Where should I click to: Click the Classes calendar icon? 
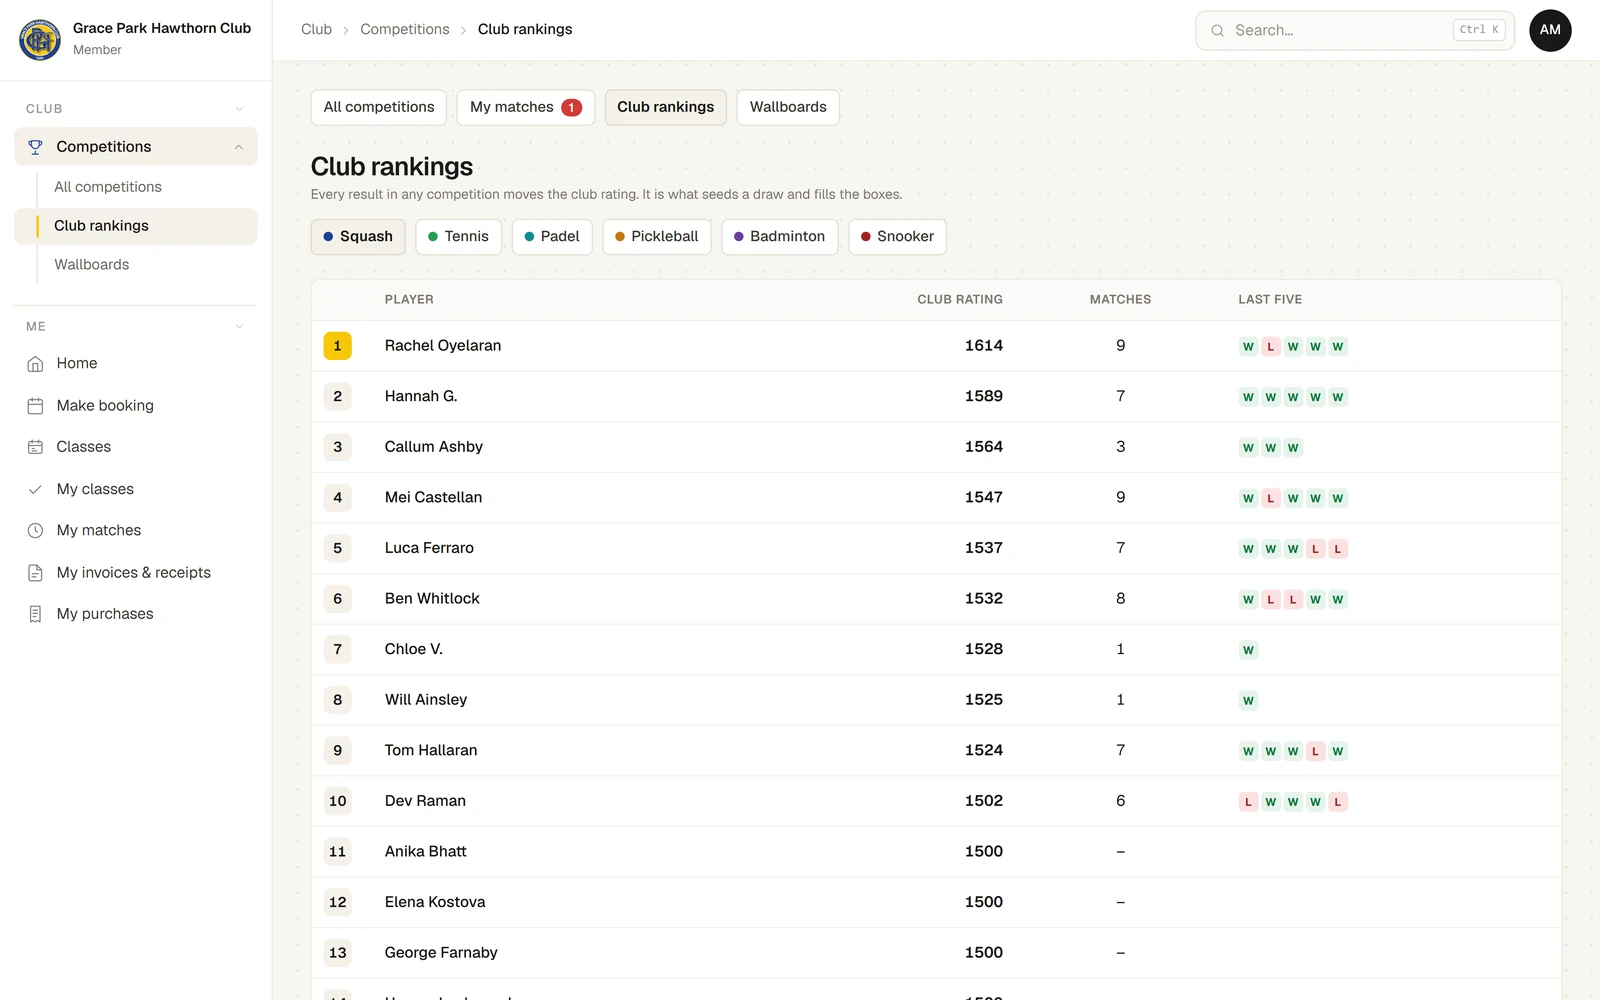35,447
